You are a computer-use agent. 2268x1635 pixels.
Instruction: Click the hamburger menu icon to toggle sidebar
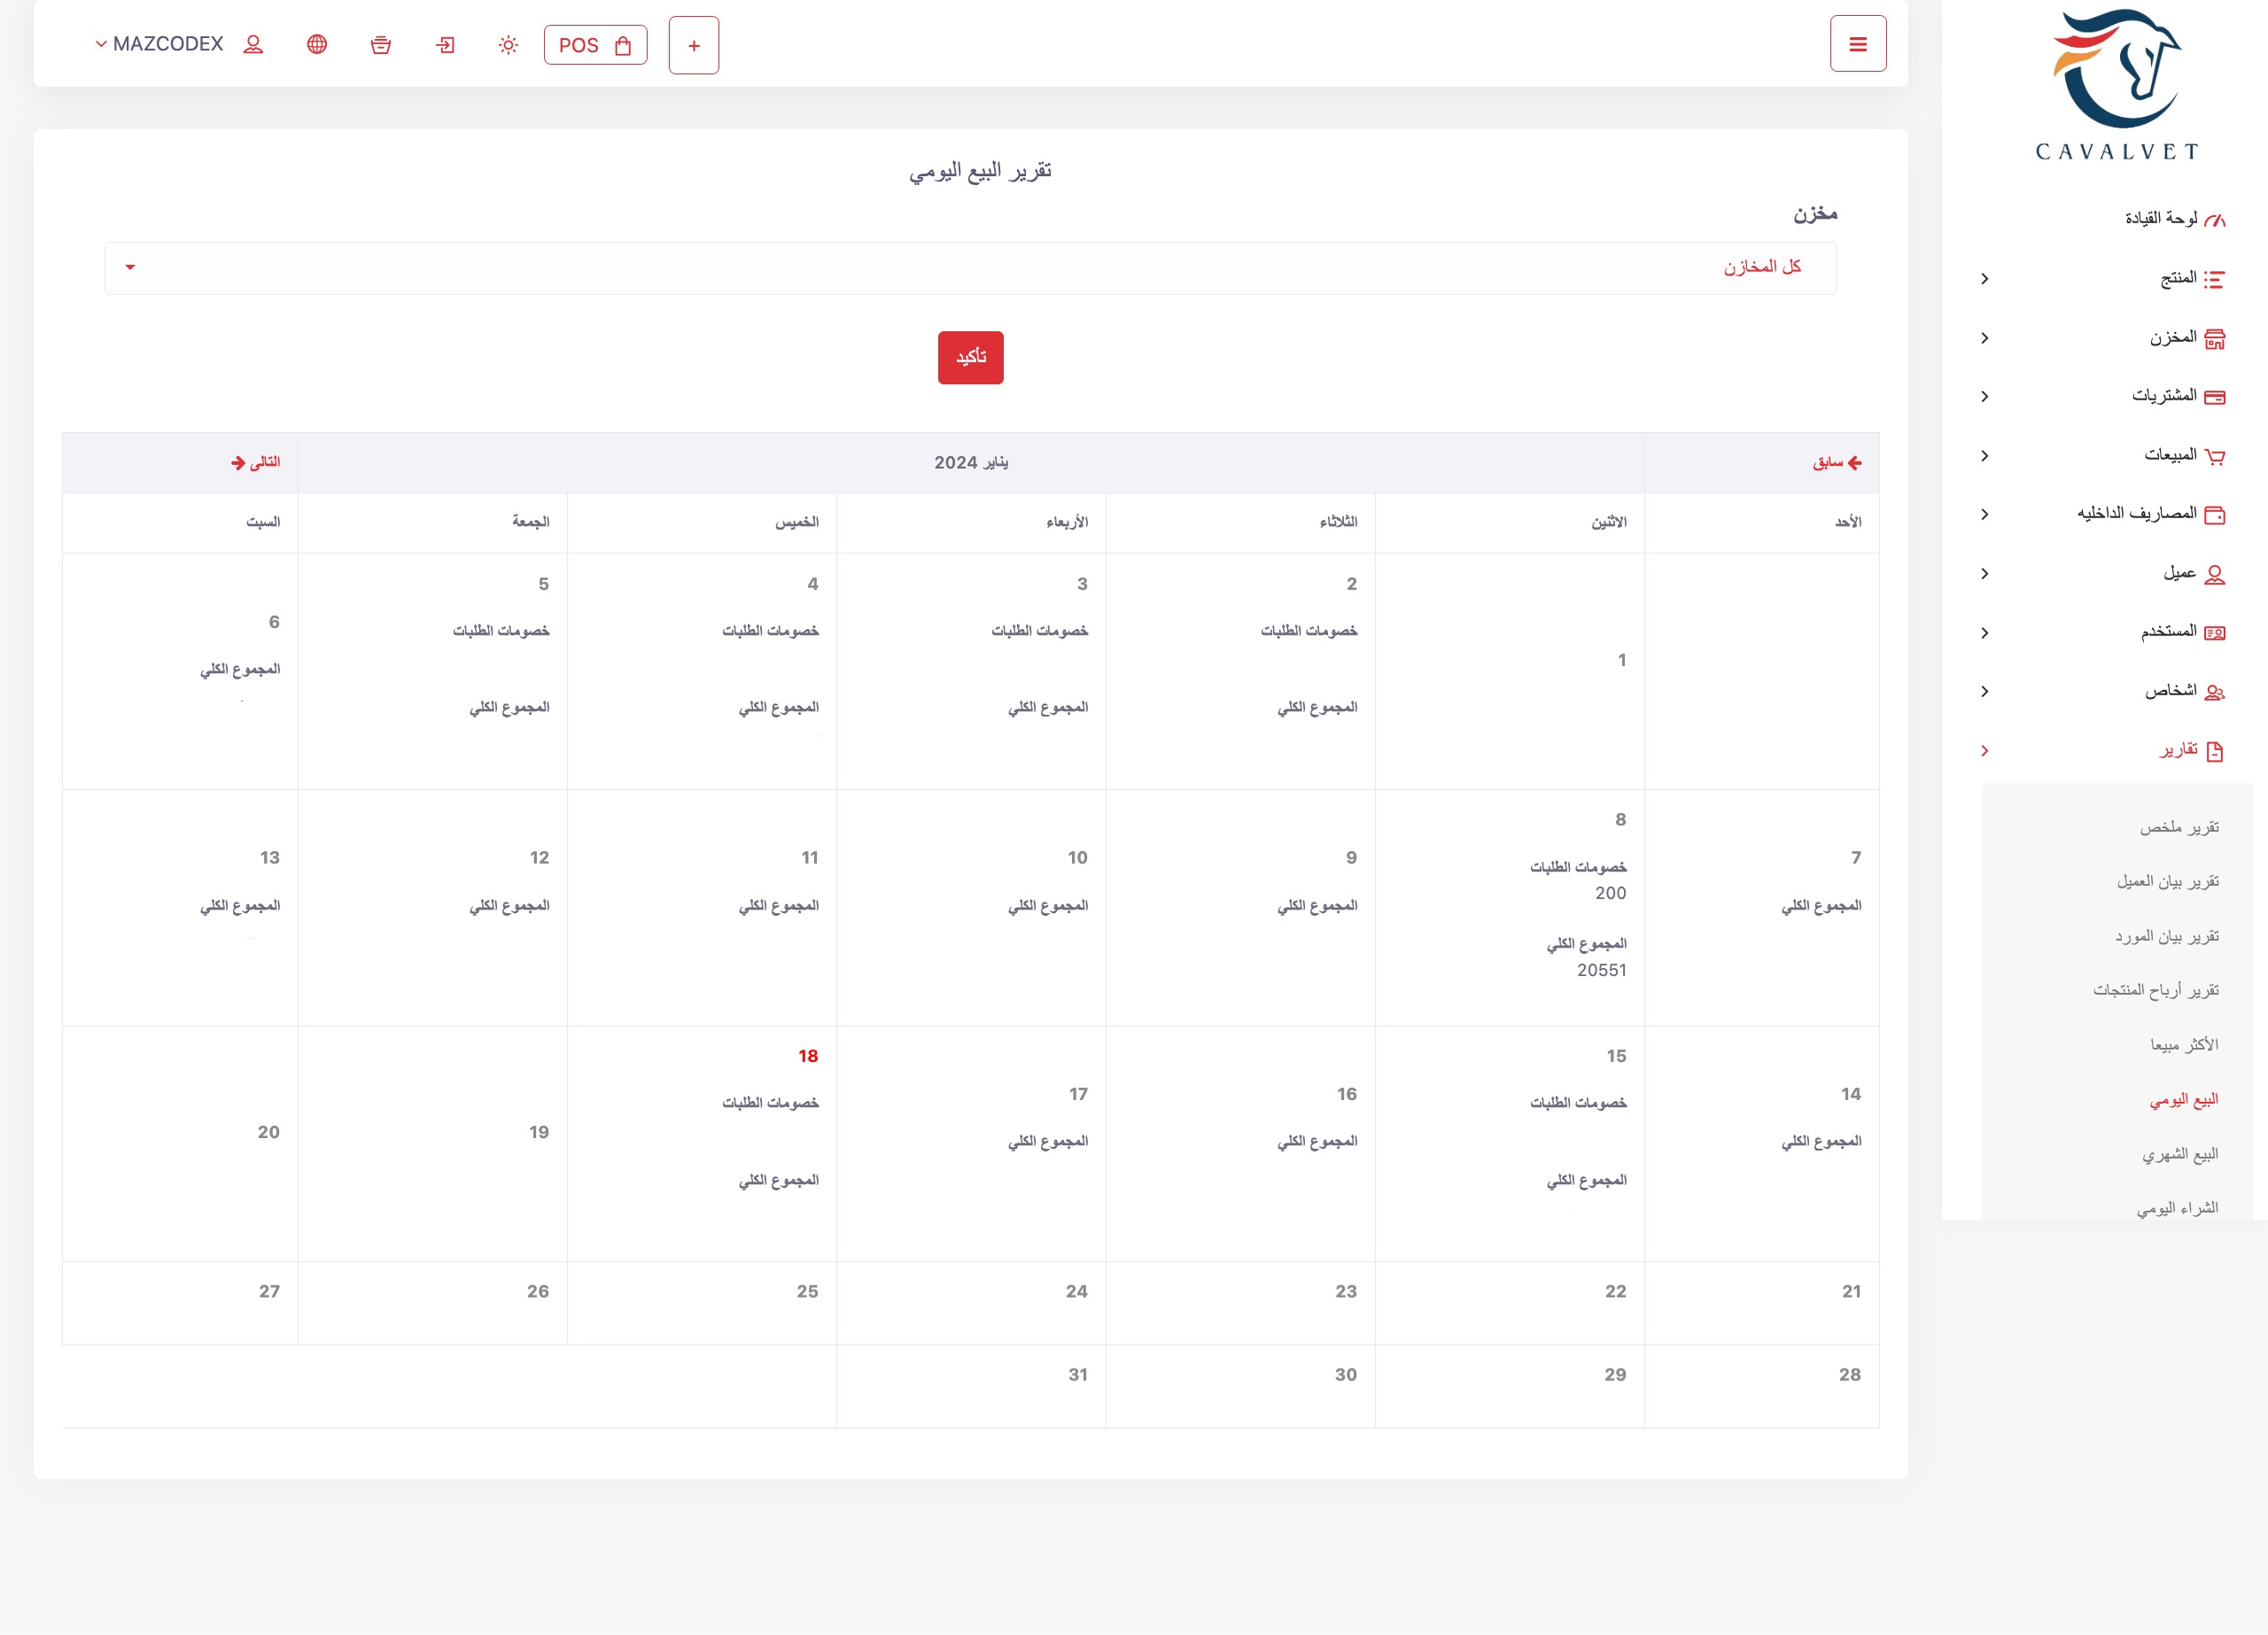click(x=1858, y=44)
